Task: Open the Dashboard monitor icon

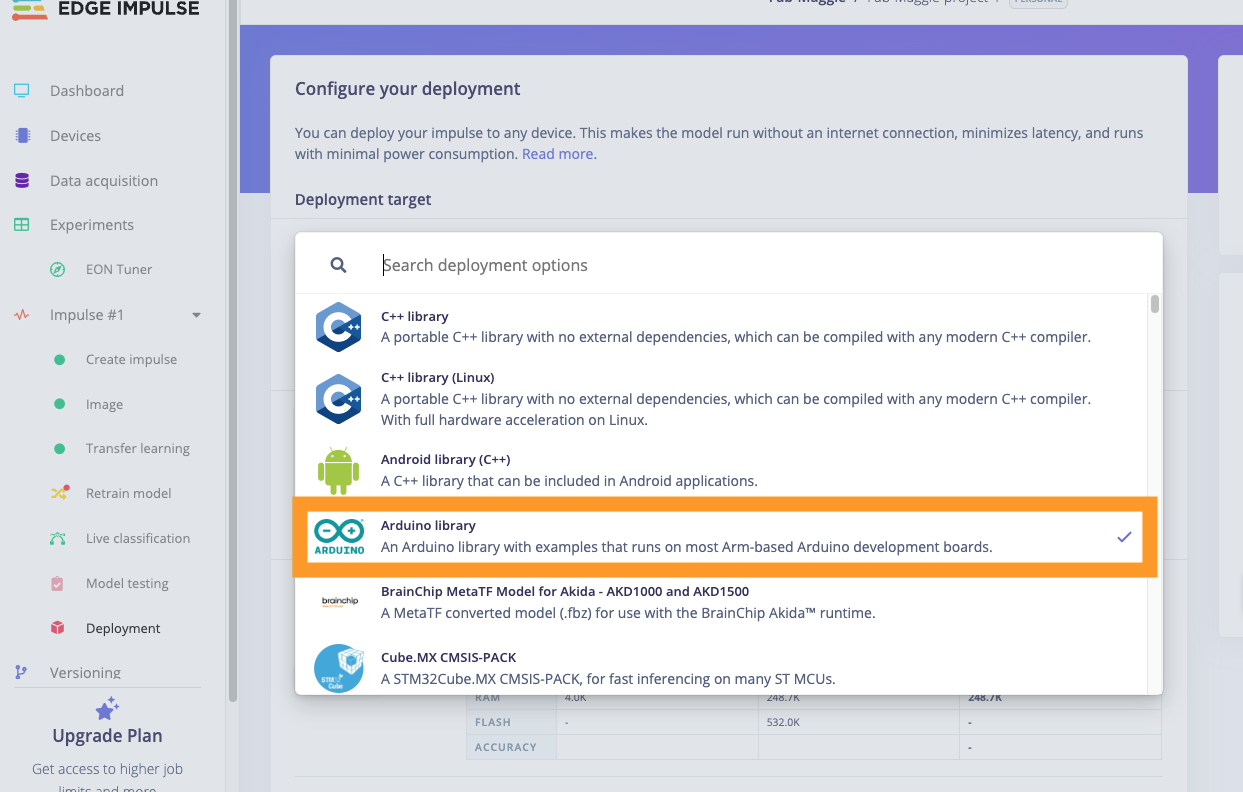Action: click(x=21, y=90)
